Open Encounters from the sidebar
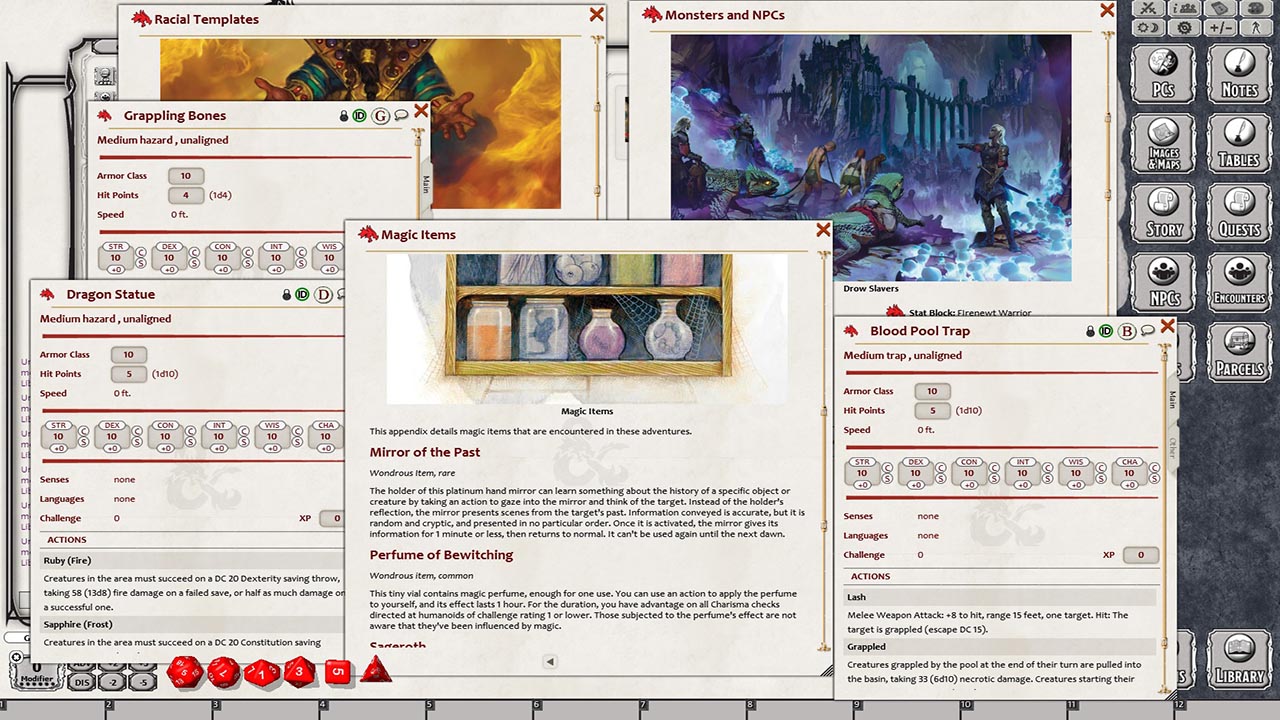1280x720 pixels. 1238,283
